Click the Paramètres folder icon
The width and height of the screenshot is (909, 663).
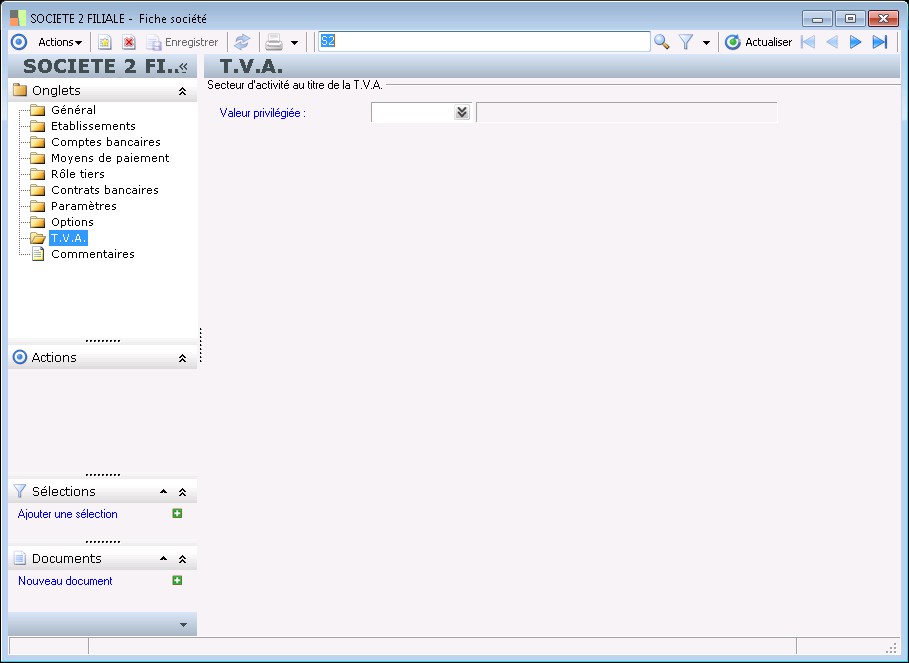(38, 206)
